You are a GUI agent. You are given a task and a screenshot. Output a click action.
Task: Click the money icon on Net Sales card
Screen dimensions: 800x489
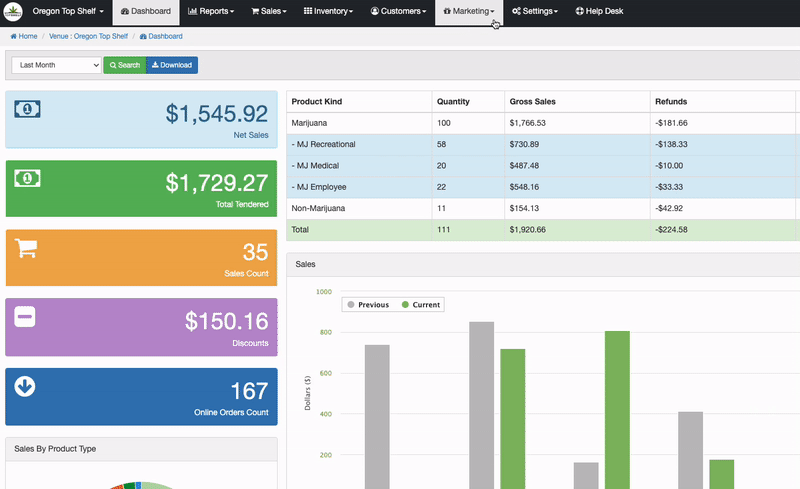pos(27,109)
